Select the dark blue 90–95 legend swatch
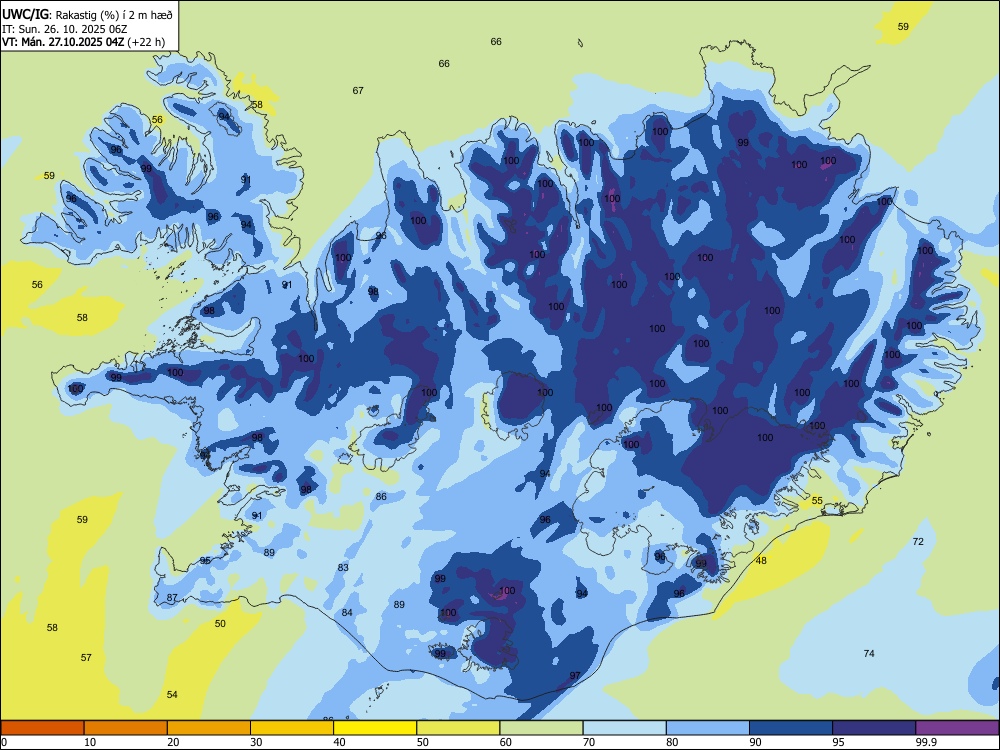Image resolution: width=1000 pixels, height=750 pixels. coord(791,728)
